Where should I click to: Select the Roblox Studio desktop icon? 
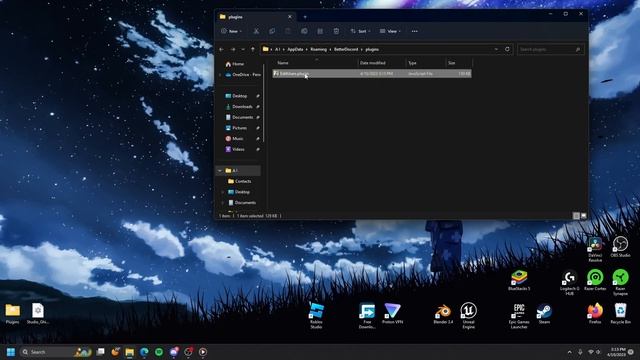click(316, 315)
